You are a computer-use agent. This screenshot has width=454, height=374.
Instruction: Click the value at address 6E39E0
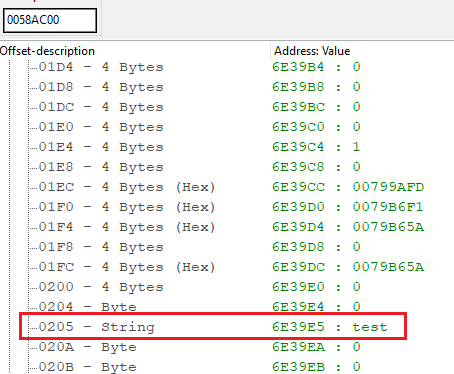coord(356,287)
